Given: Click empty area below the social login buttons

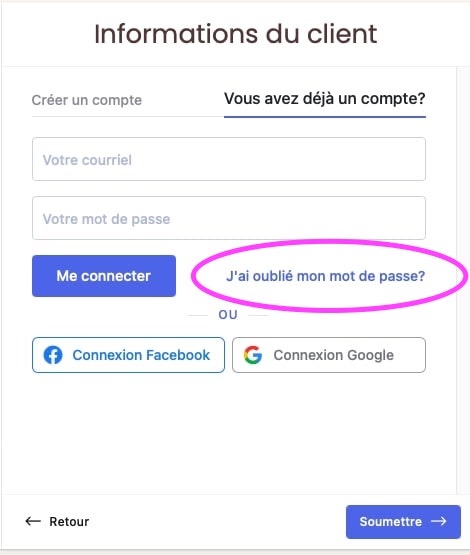Looking at the screenshot, I should [x=229, y=432].
